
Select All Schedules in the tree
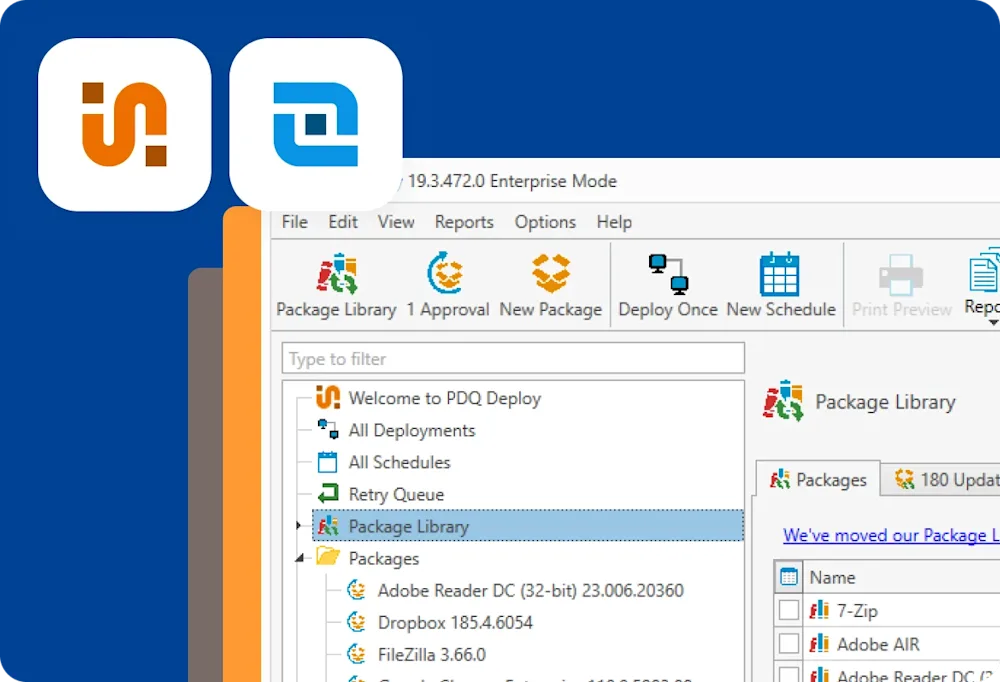399,463
